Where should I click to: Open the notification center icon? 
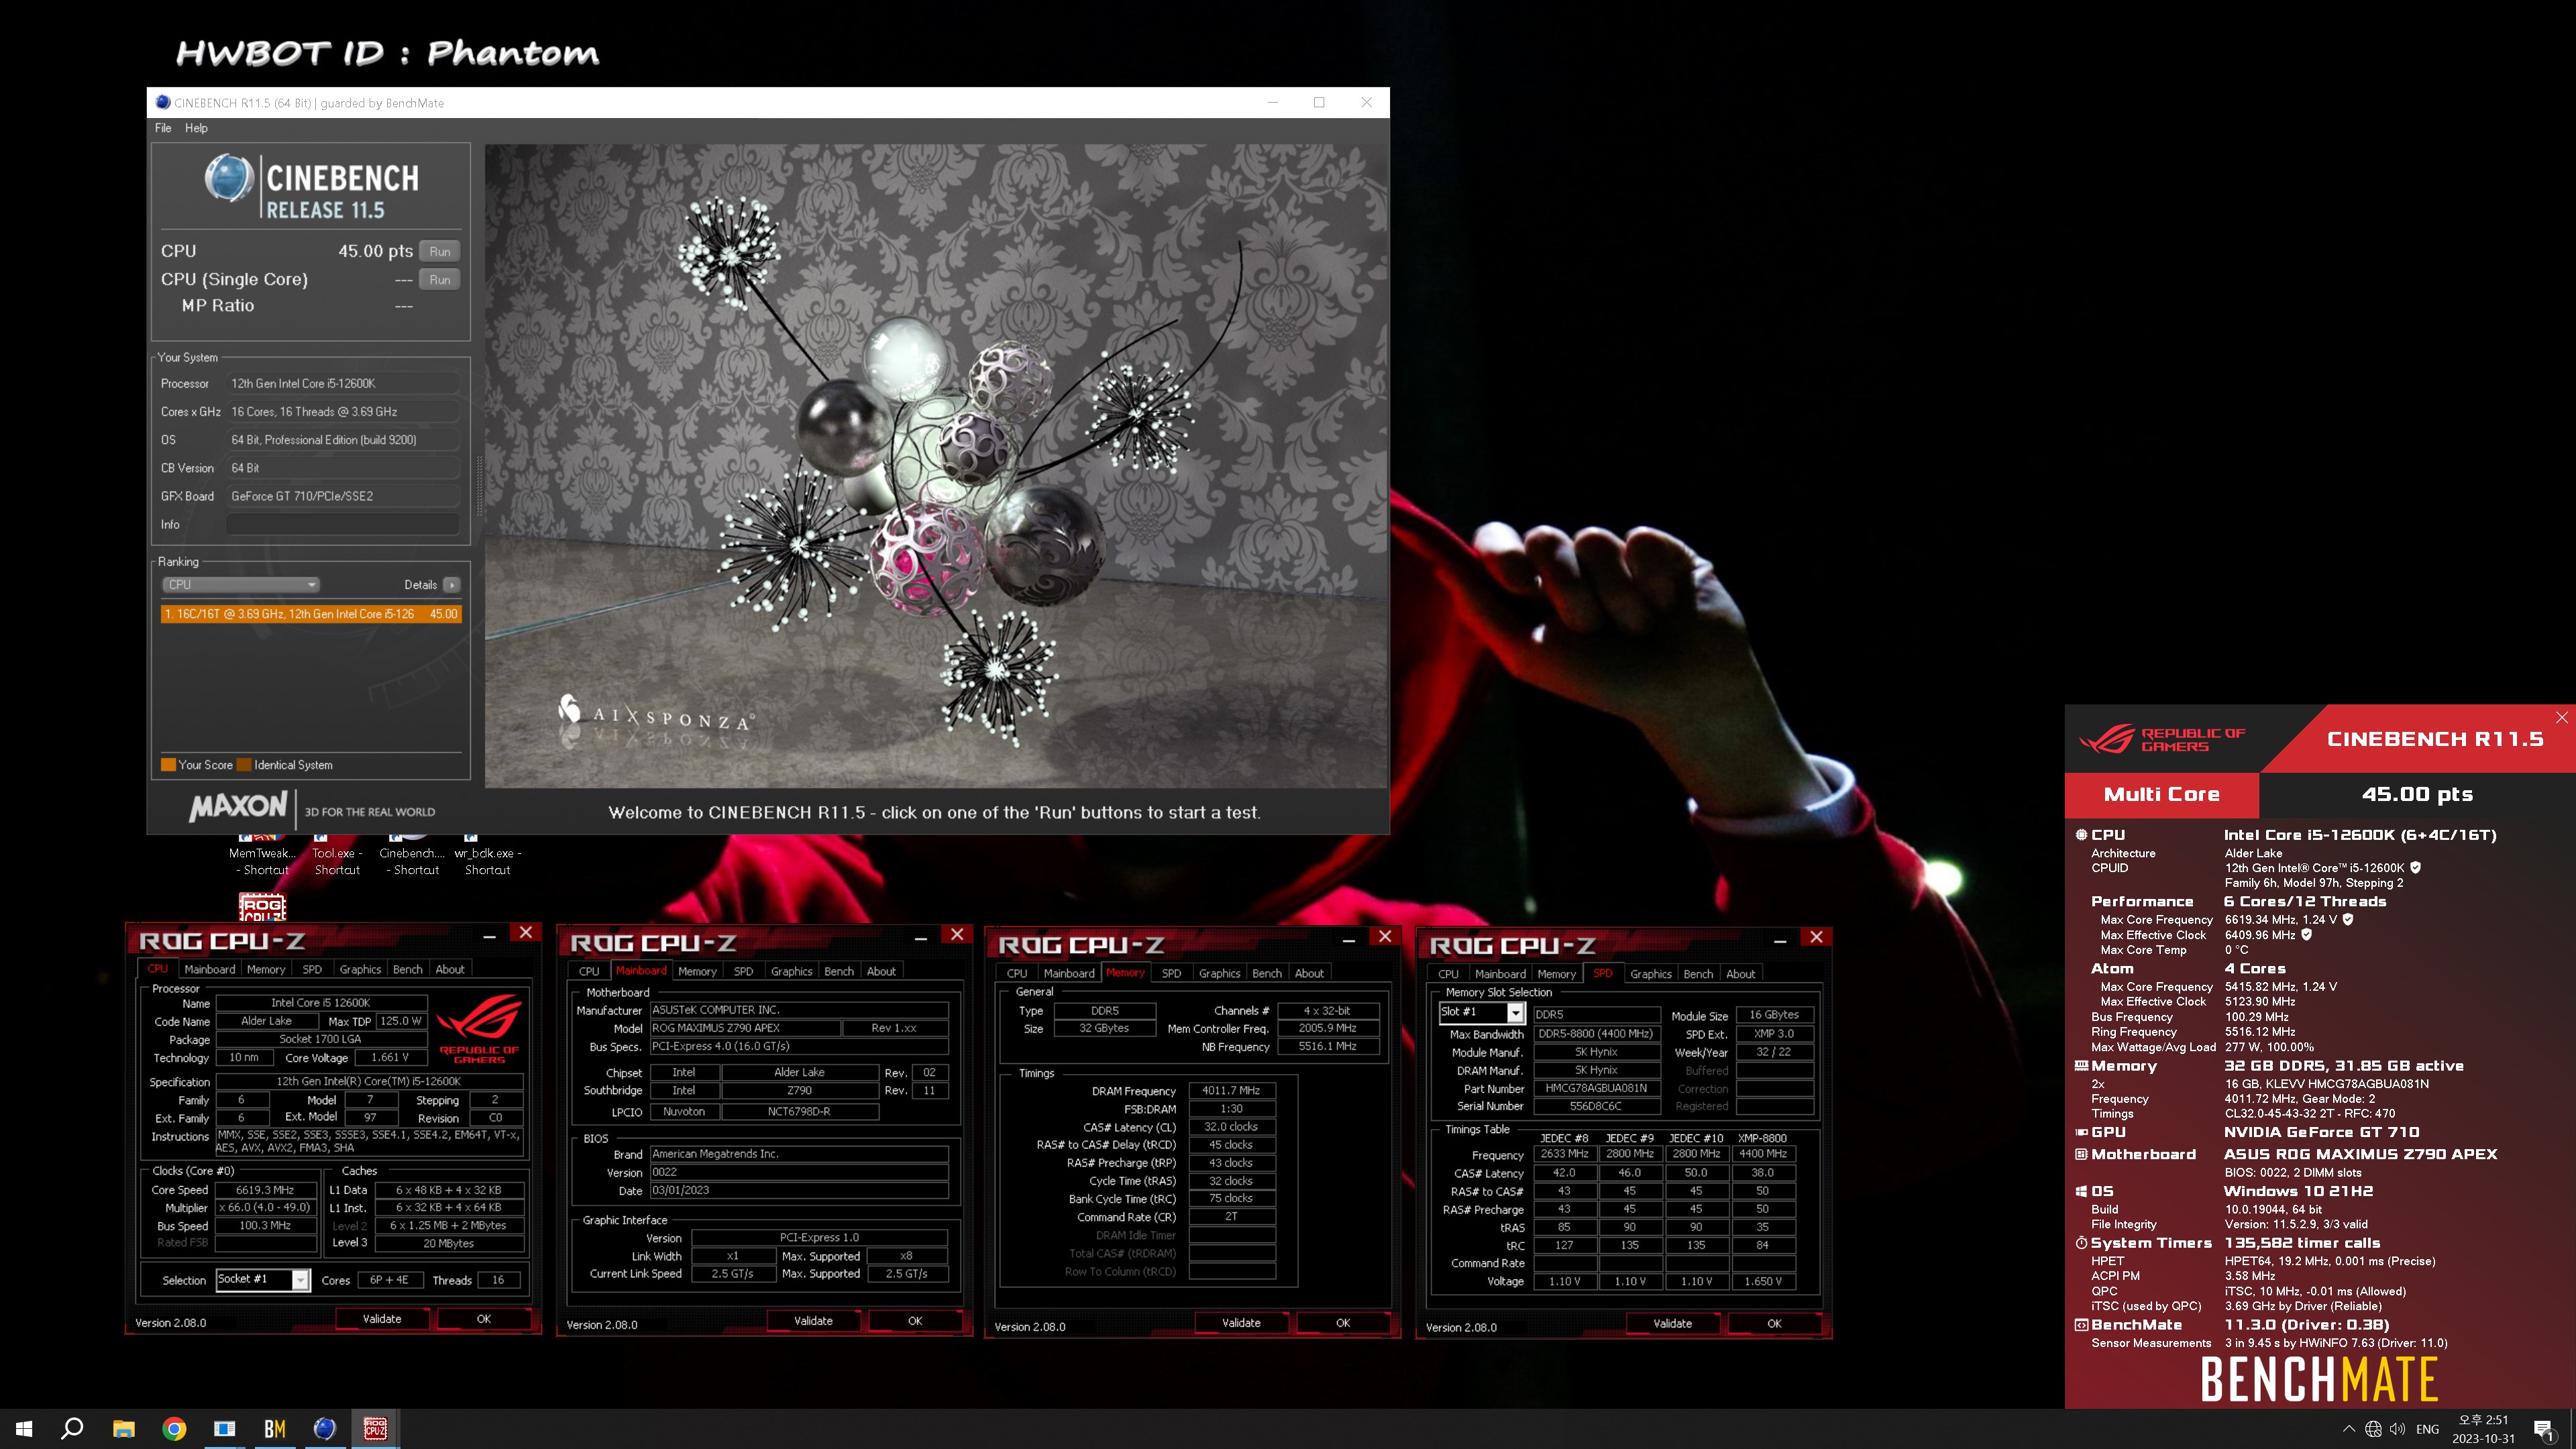[2544, 1430]
